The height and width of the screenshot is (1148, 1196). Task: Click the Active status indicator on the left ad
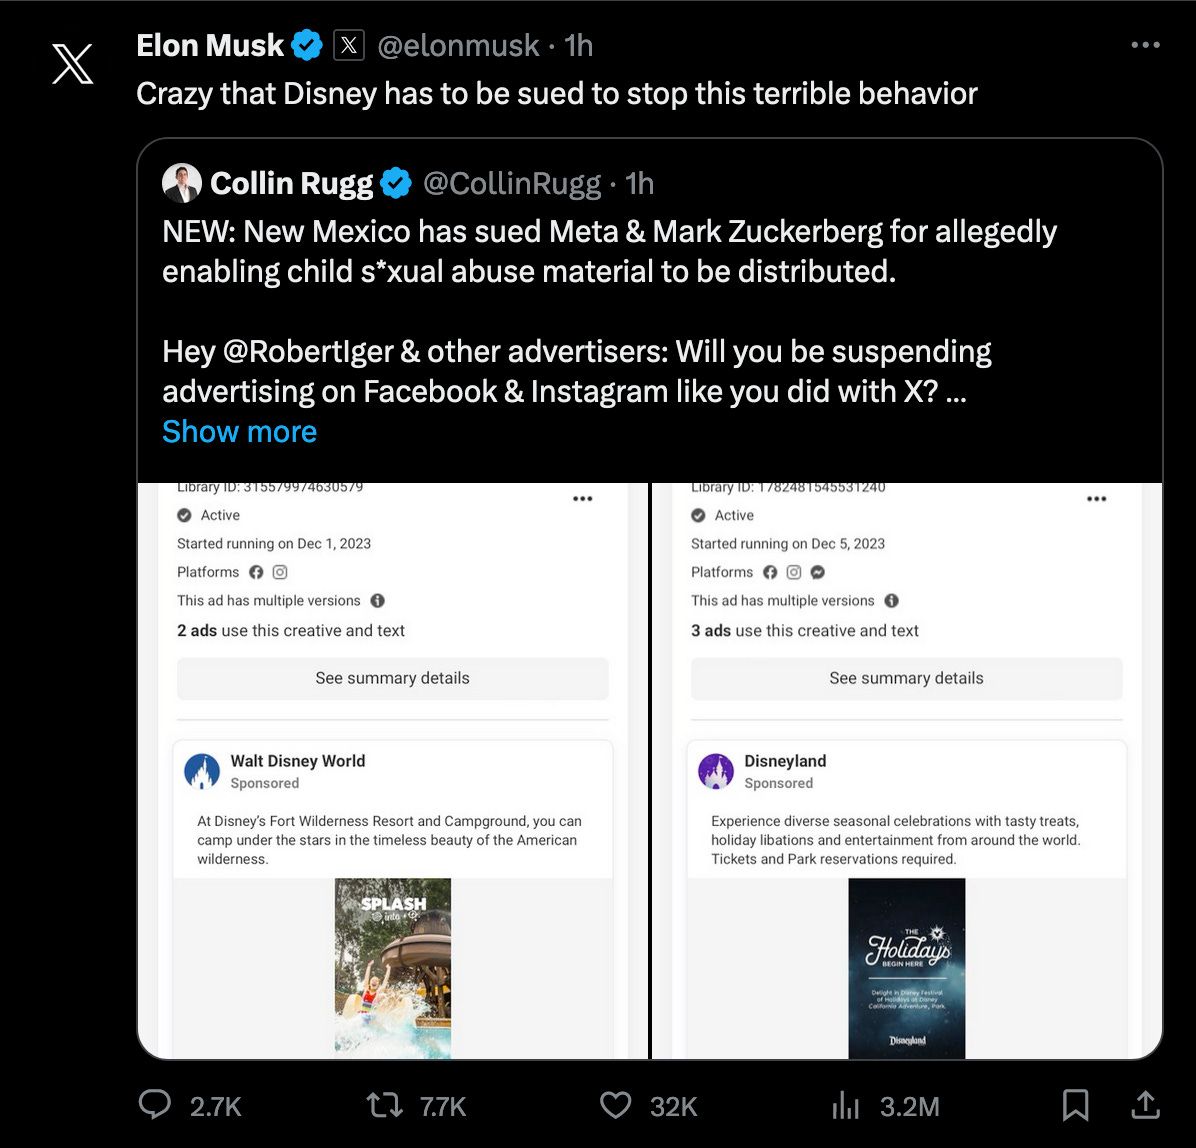[184, 515]
